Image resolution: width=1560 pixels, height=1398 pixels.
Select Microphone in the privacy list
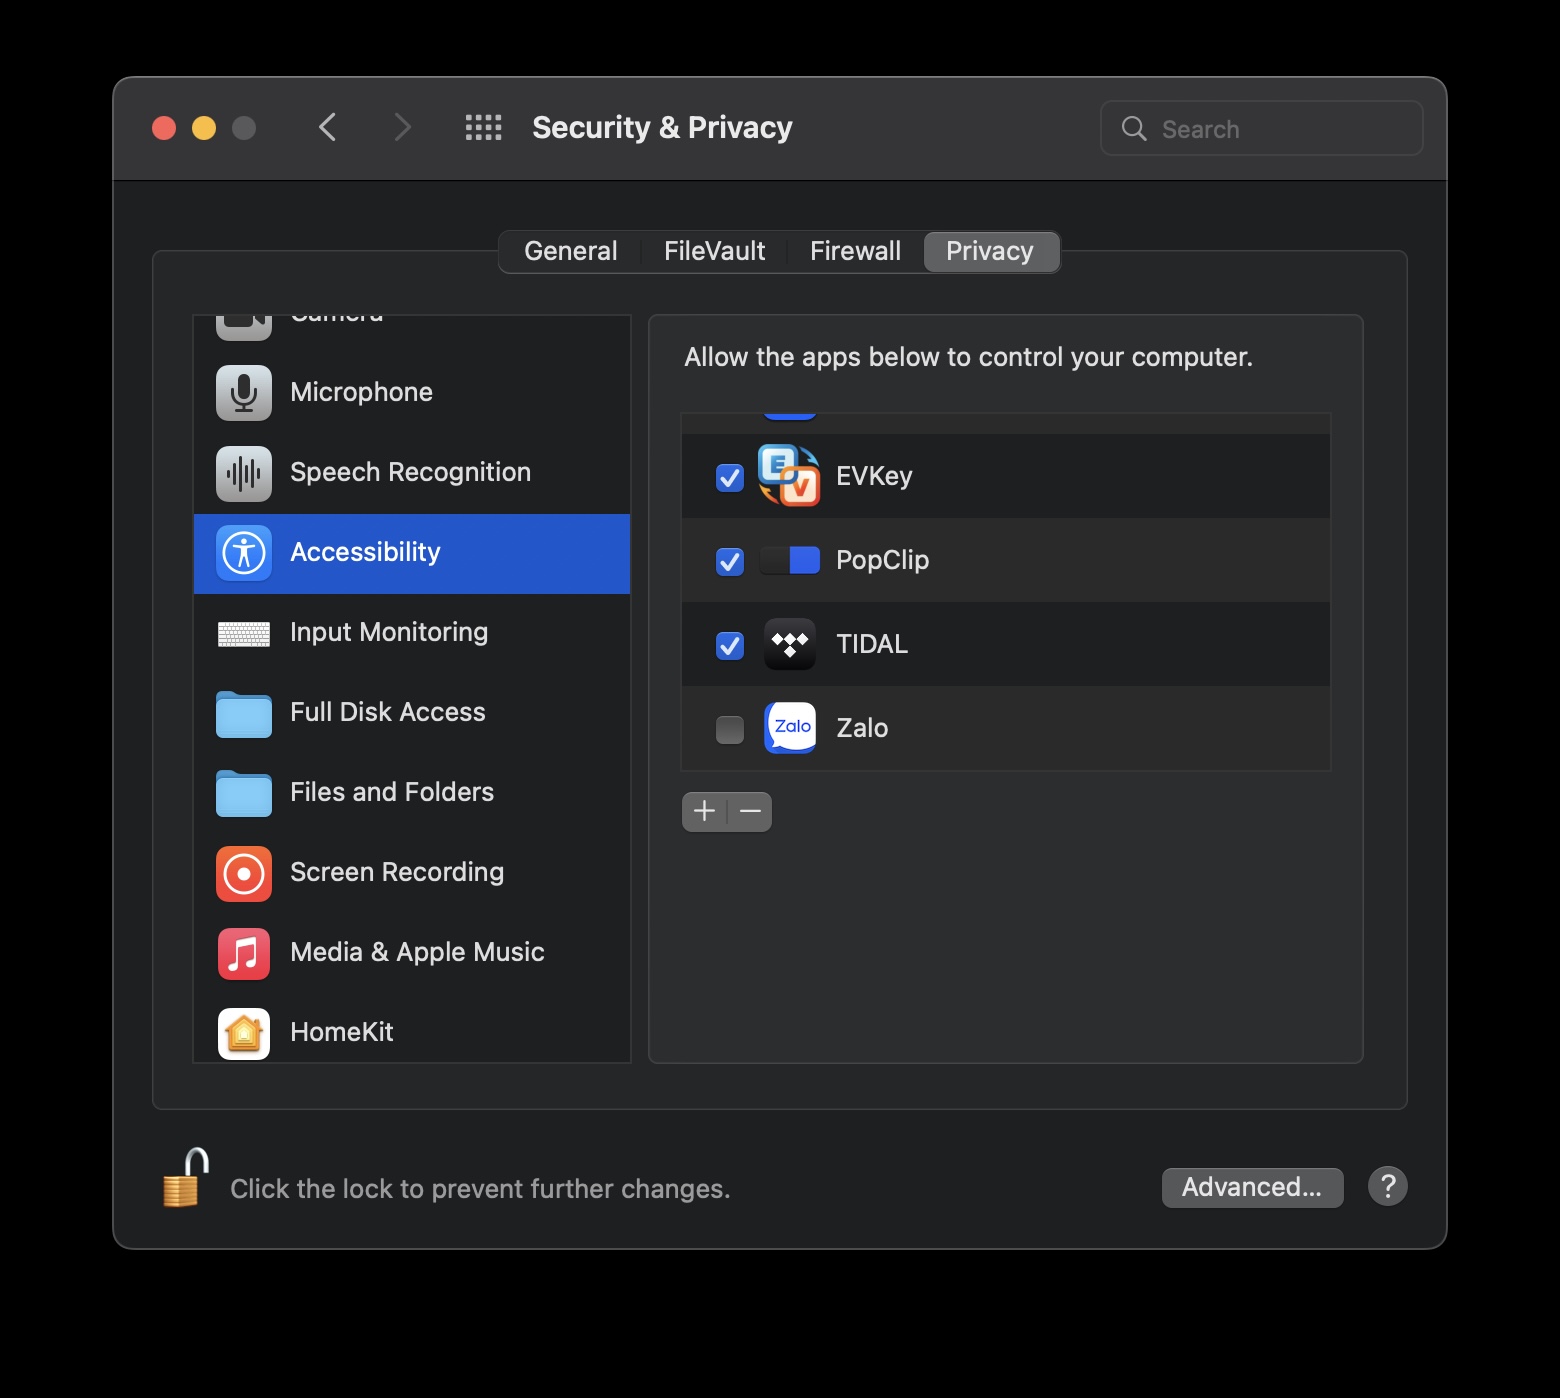[412, 393]
